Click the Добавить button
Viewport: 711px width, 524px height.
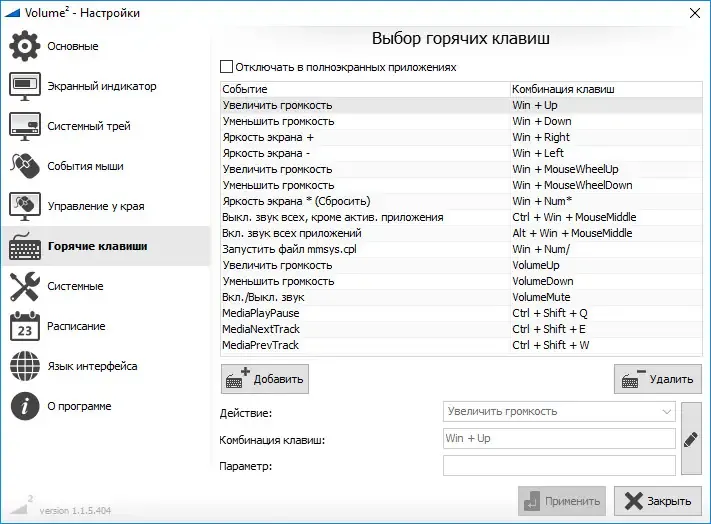[x=265, y=379]
